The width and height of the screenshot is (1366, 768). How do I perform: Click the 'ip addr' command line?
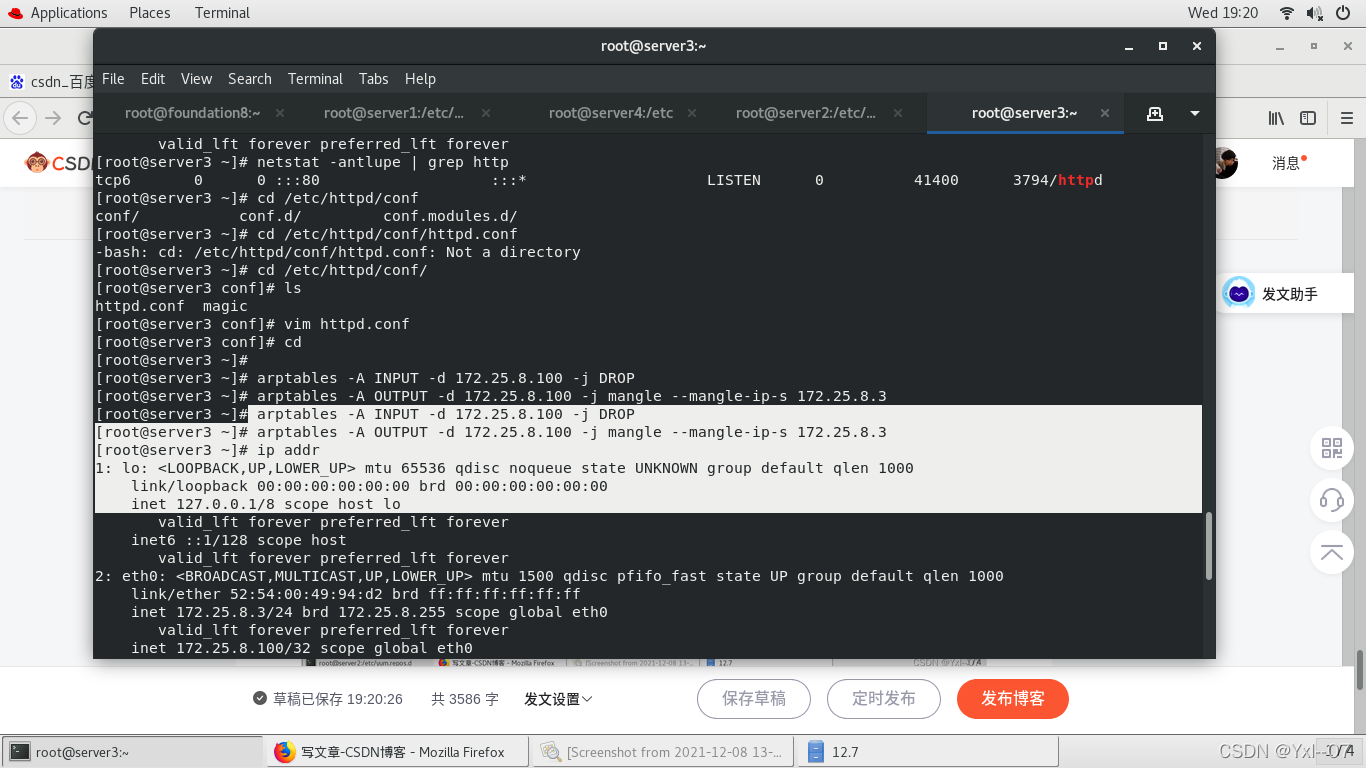click(x=207, y=450)
